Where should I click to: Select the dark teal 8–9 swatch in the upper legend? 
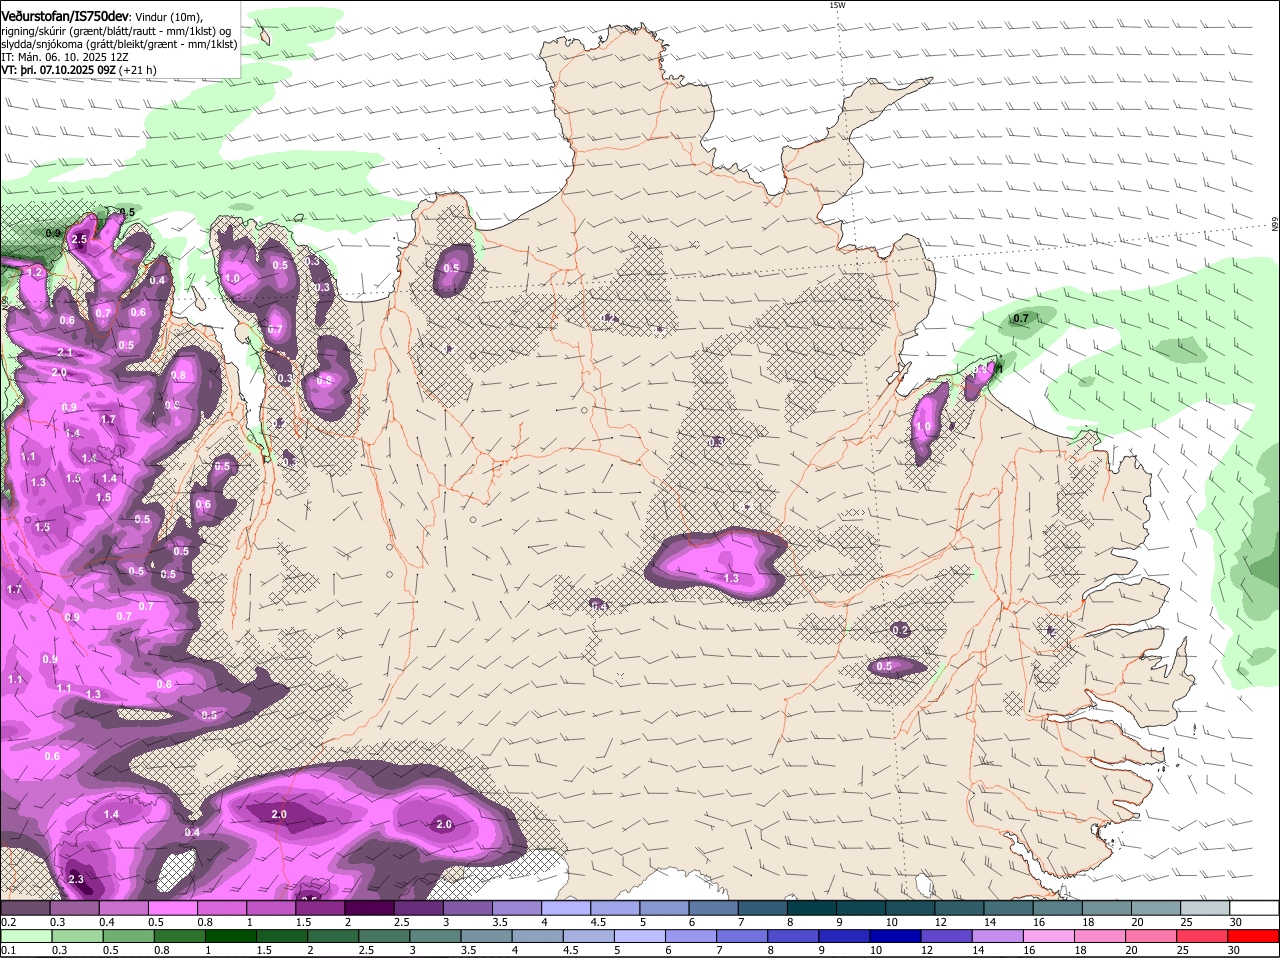tap(813, 907)
